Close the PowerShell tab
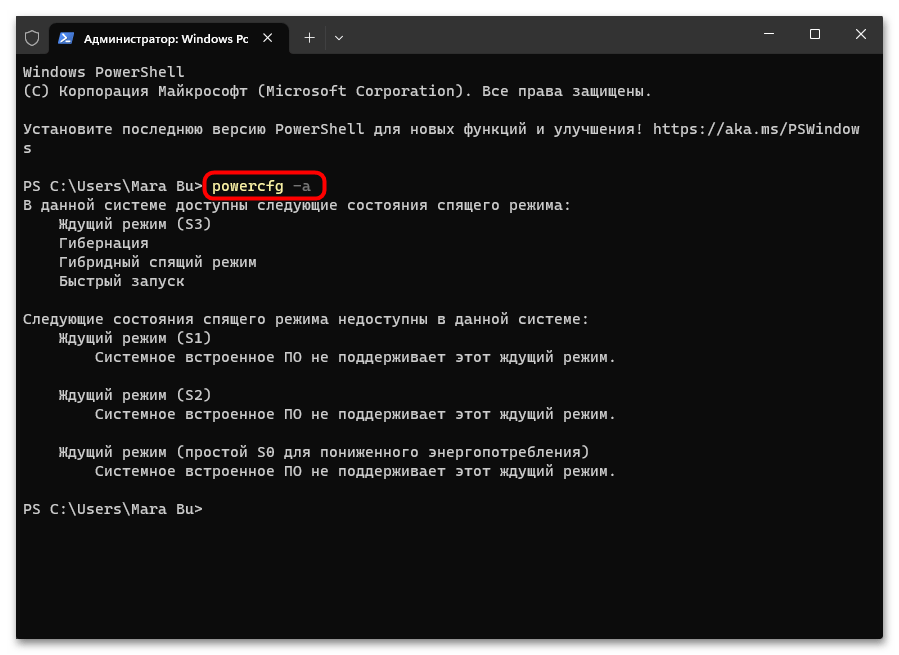The width and height of the screenshot is (899, 655). [x=268, y=38]
